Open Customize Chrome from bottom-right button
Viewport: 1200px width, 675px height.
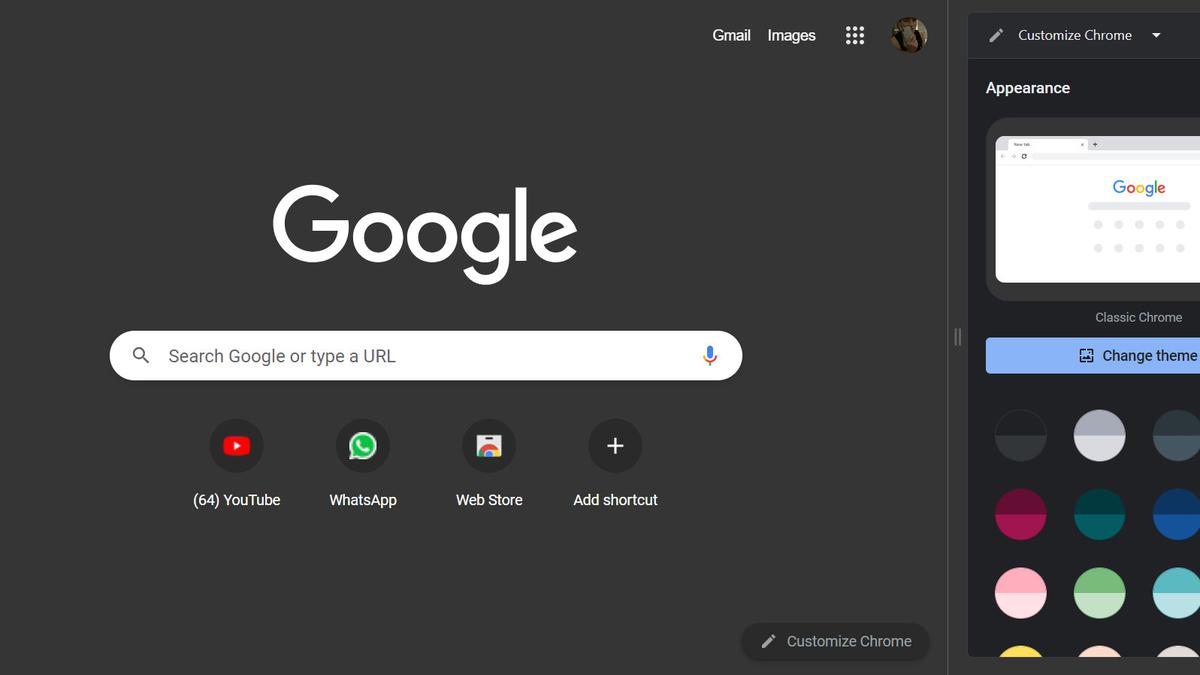click(x=835, y=641)
